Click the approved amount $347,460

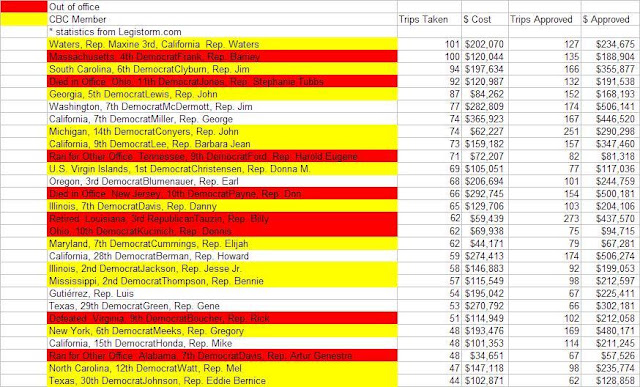coord(615,144)
